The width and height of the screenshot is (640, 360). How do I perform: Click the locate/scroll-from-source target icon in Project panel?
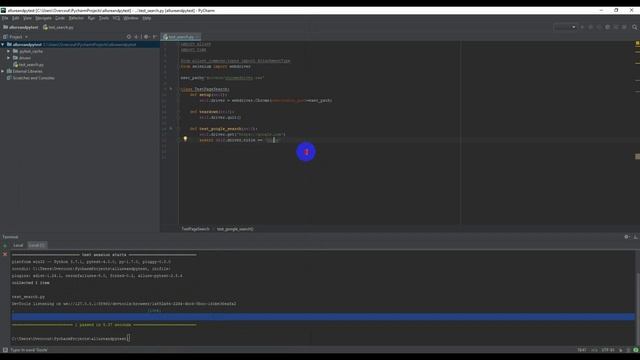click(x=129, y=37)
